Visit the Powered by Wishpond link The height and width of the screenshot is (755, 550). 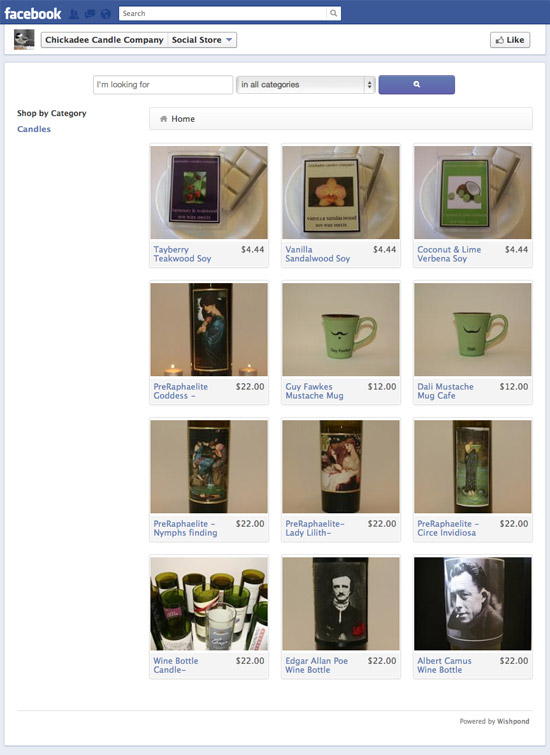click(494, 721)
